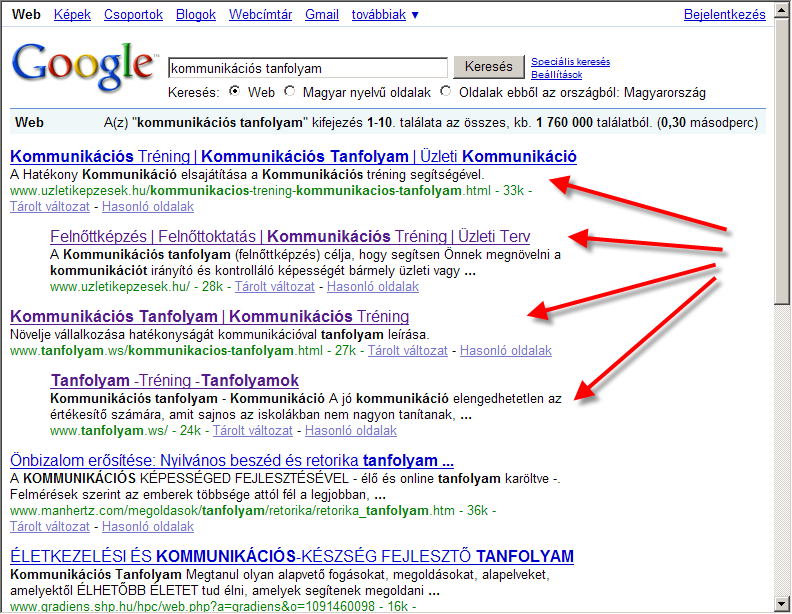Click the green URL www.manhertz.com/megoldasok/tanfolyam
This screenshot has width=792, height=614.
[232, 510]
